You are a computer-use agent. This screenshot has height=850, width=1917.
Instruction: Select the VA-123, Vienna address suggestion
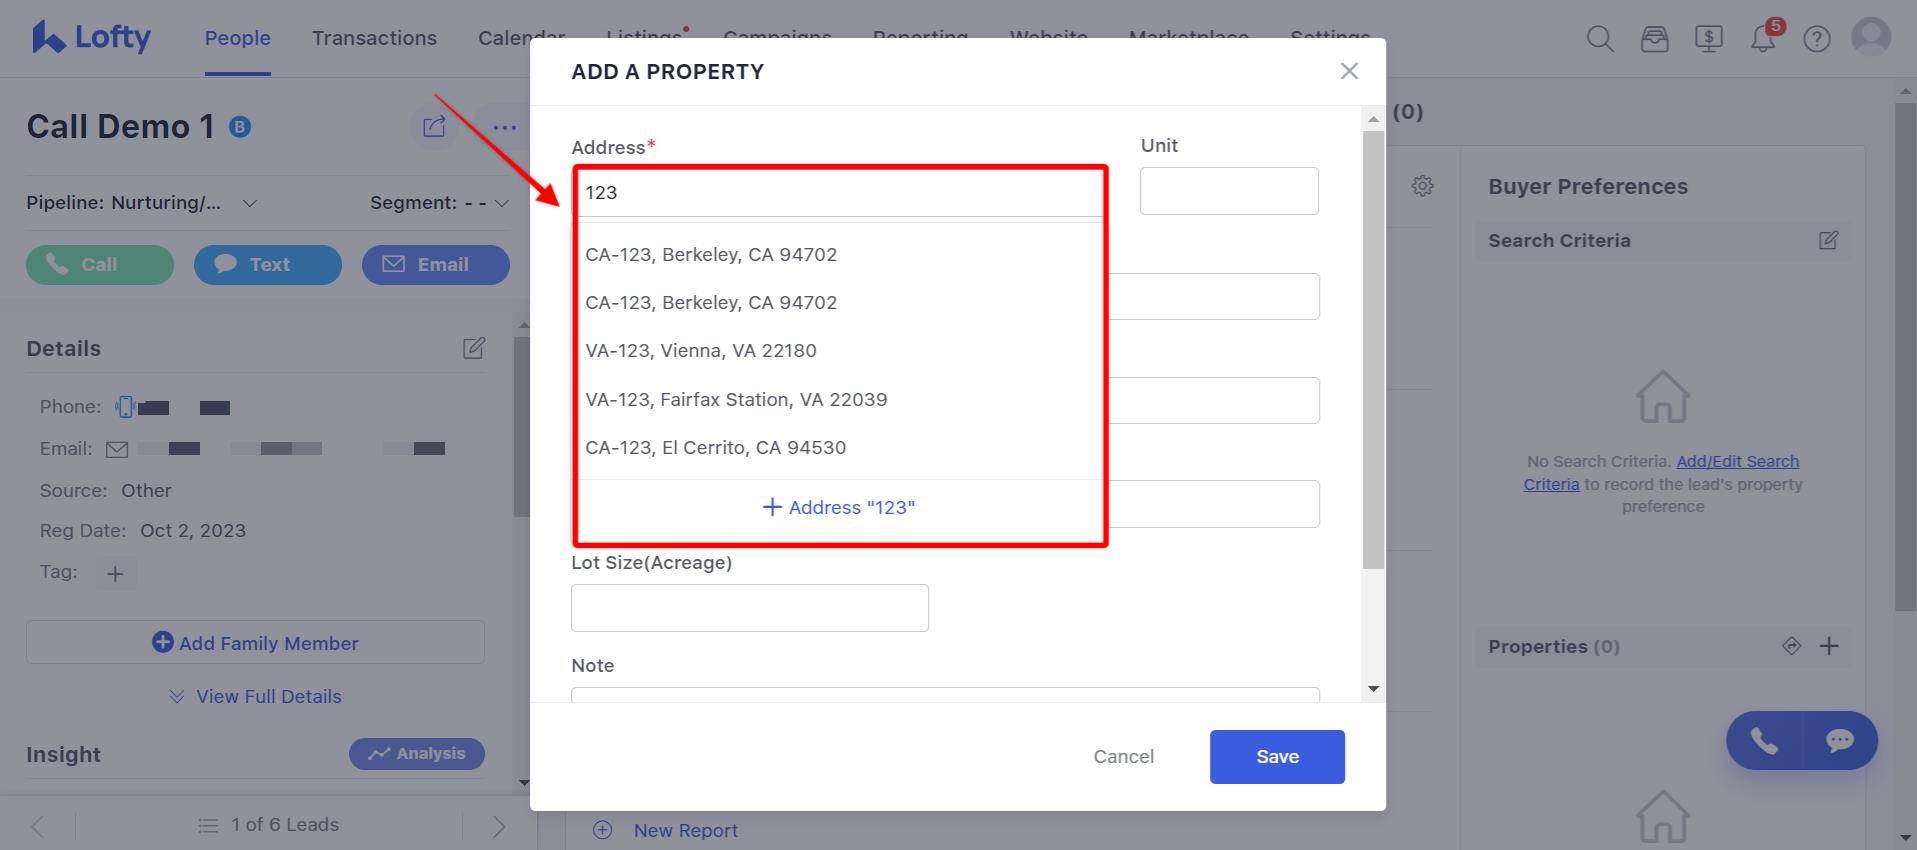tap(701, 350)
